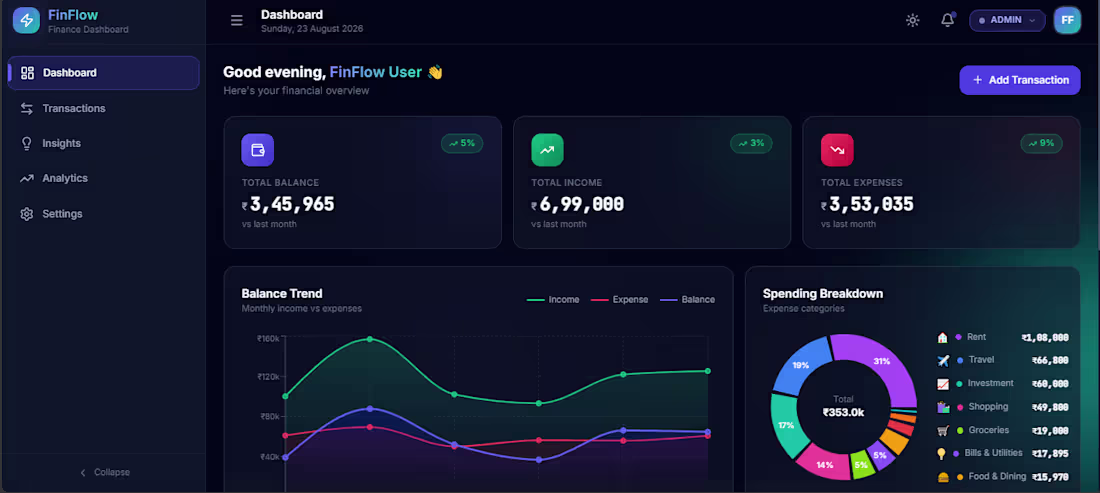Click the 3% badge on Total Income

coord(751,143)
